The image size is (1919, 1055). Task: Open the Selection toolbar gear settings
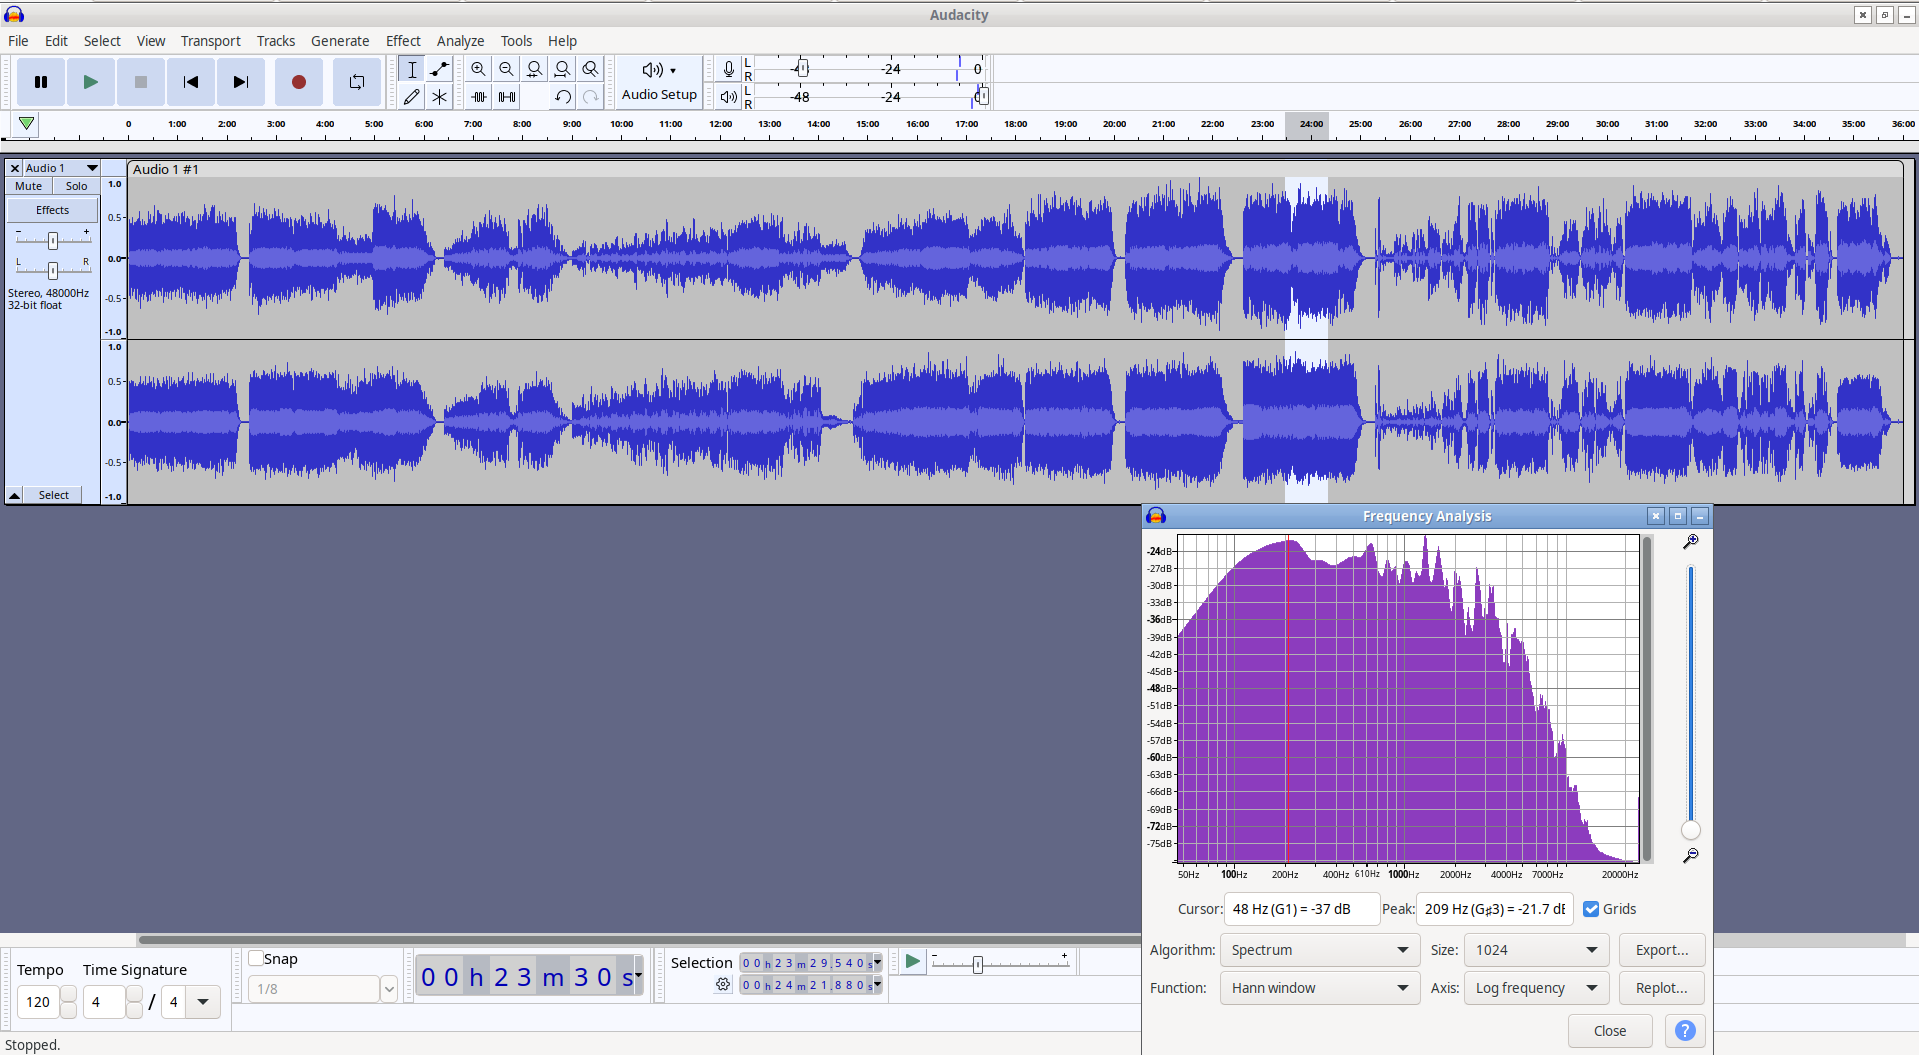coord(723,985)
